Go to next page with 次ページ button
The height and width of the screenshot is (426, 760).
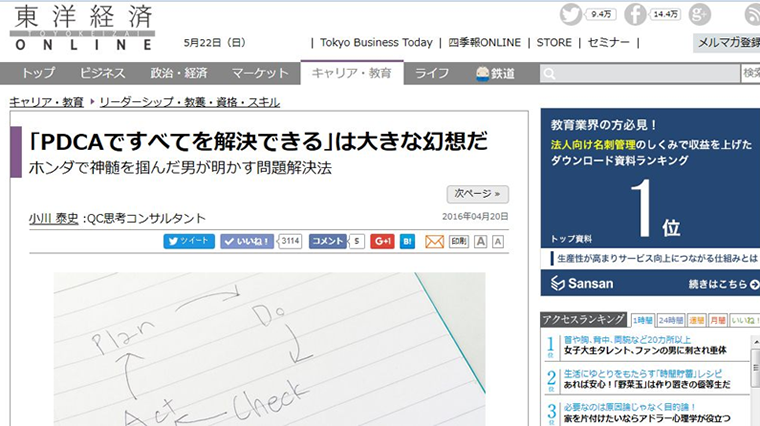(x=477, y=194)
